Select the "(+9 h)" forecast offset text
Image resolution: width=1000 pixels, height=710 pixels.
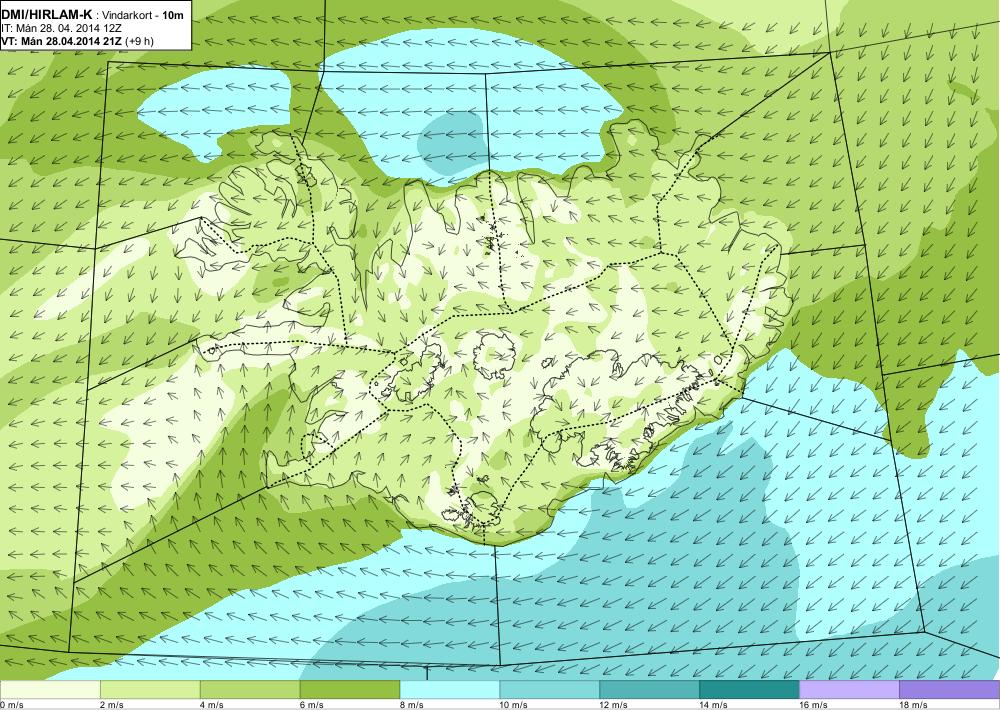pos(139,41)
